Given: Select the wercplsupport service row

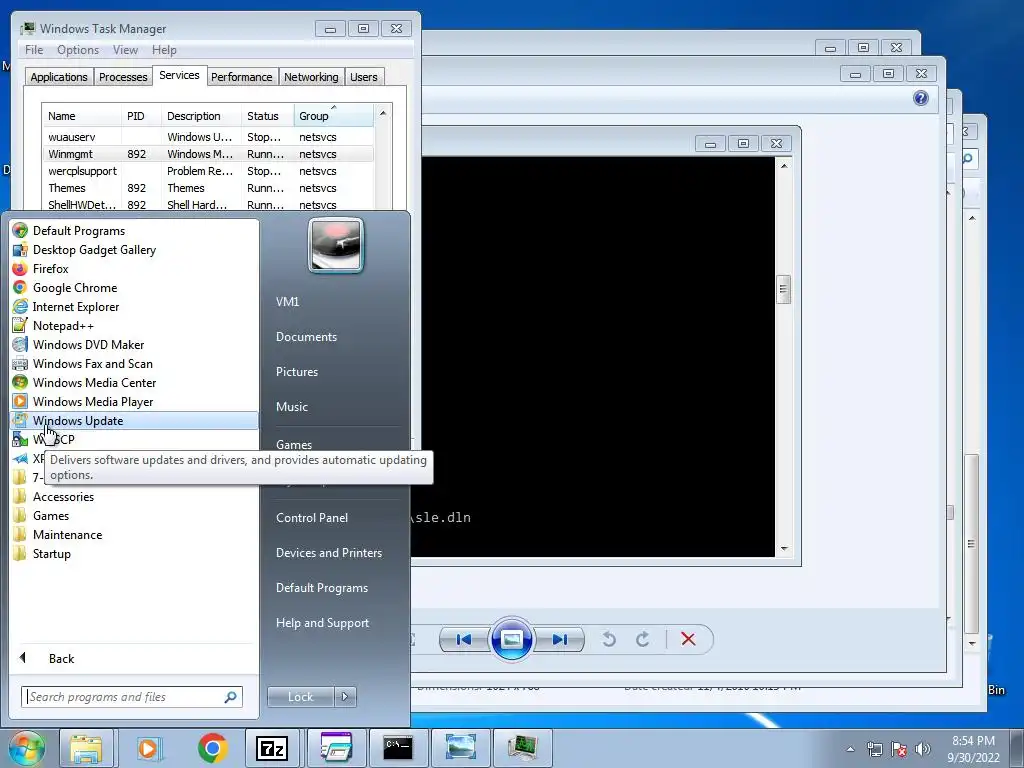Looking at the screenshot, I should pyautogui.click(x=208, y=171).
